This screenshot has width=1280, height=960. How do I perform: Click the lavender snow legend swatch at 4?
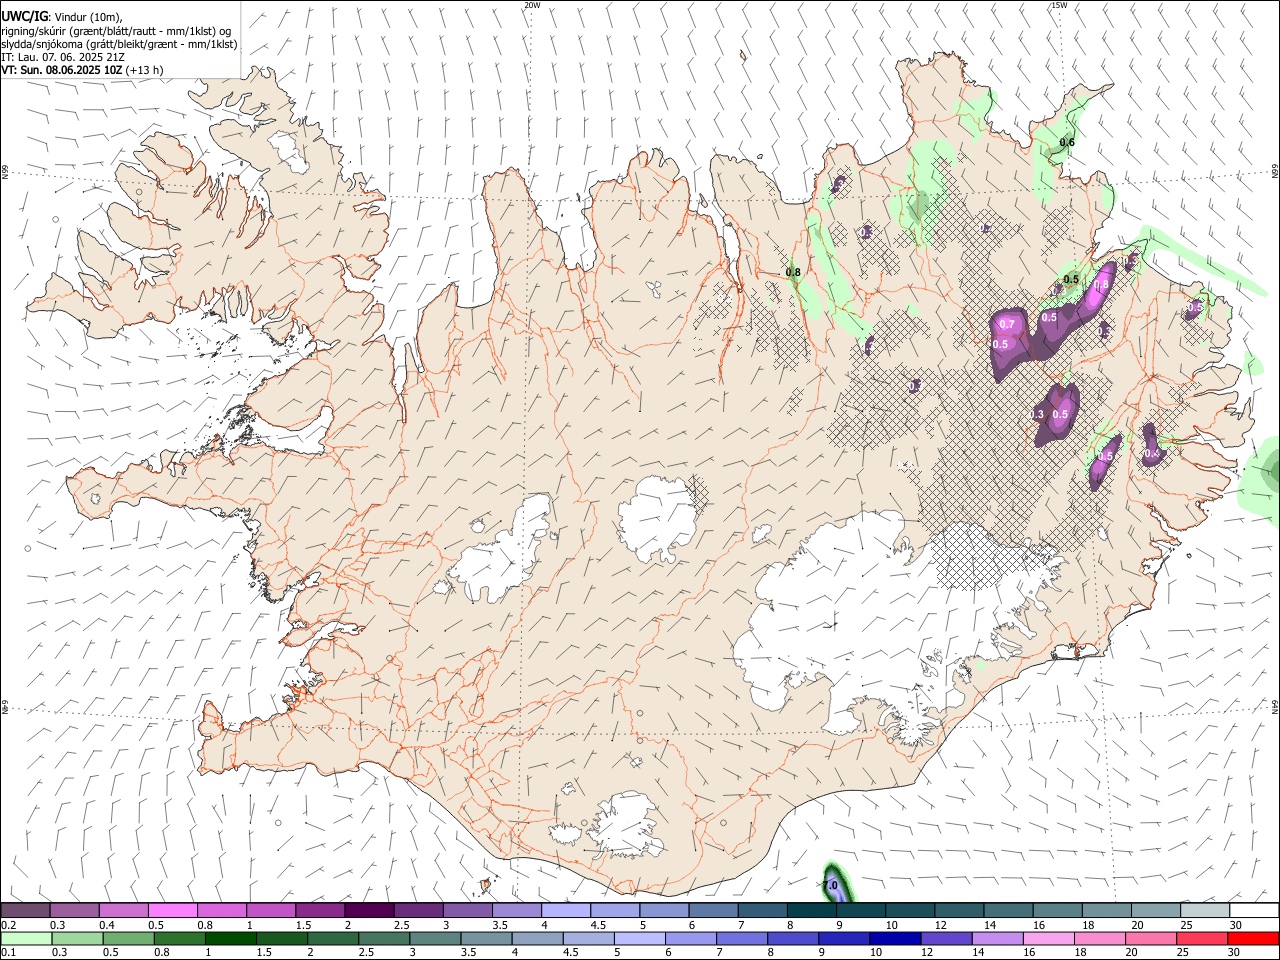coord(564,911)
